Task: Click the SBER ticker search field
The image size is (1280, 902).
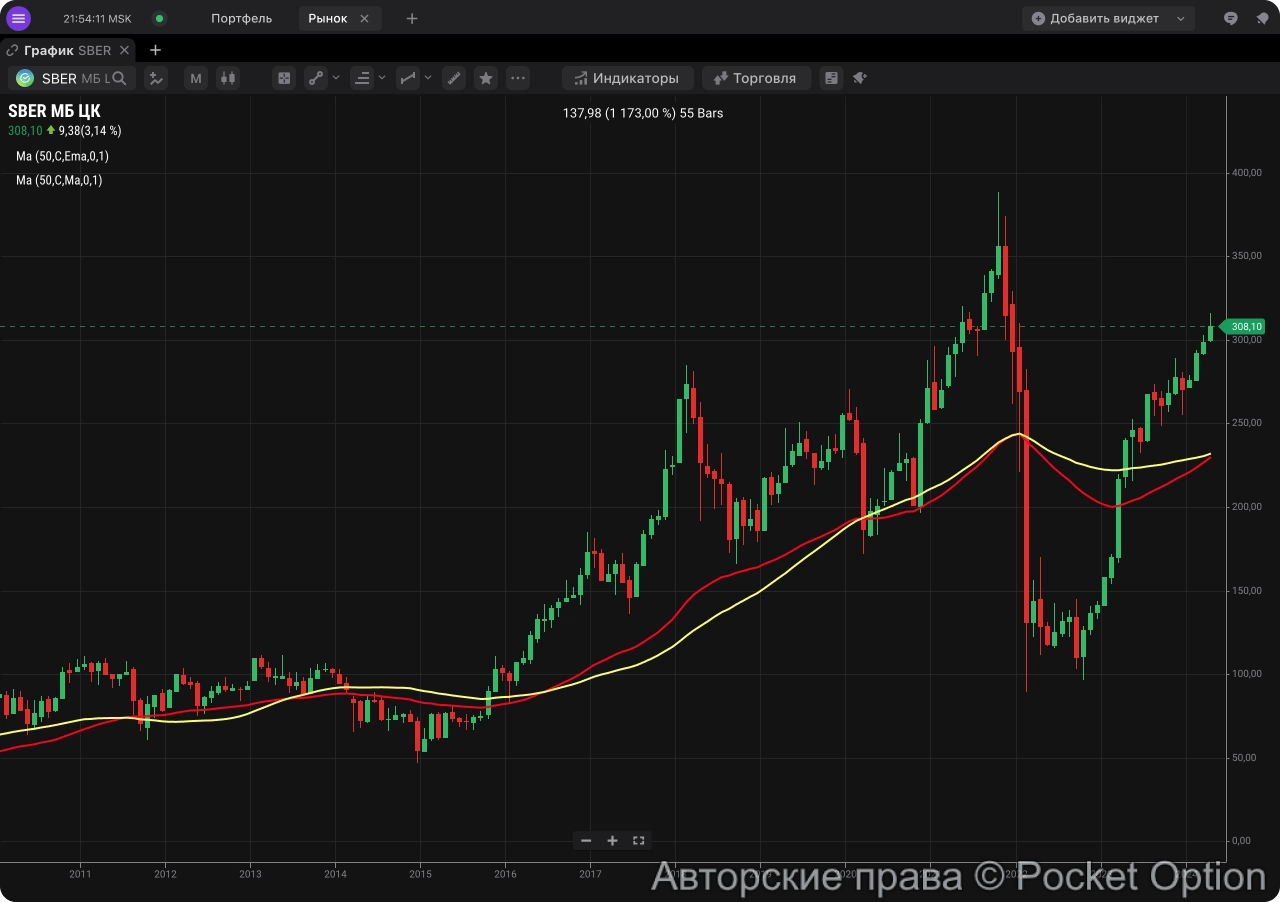Action: click(x=72, y=78)
